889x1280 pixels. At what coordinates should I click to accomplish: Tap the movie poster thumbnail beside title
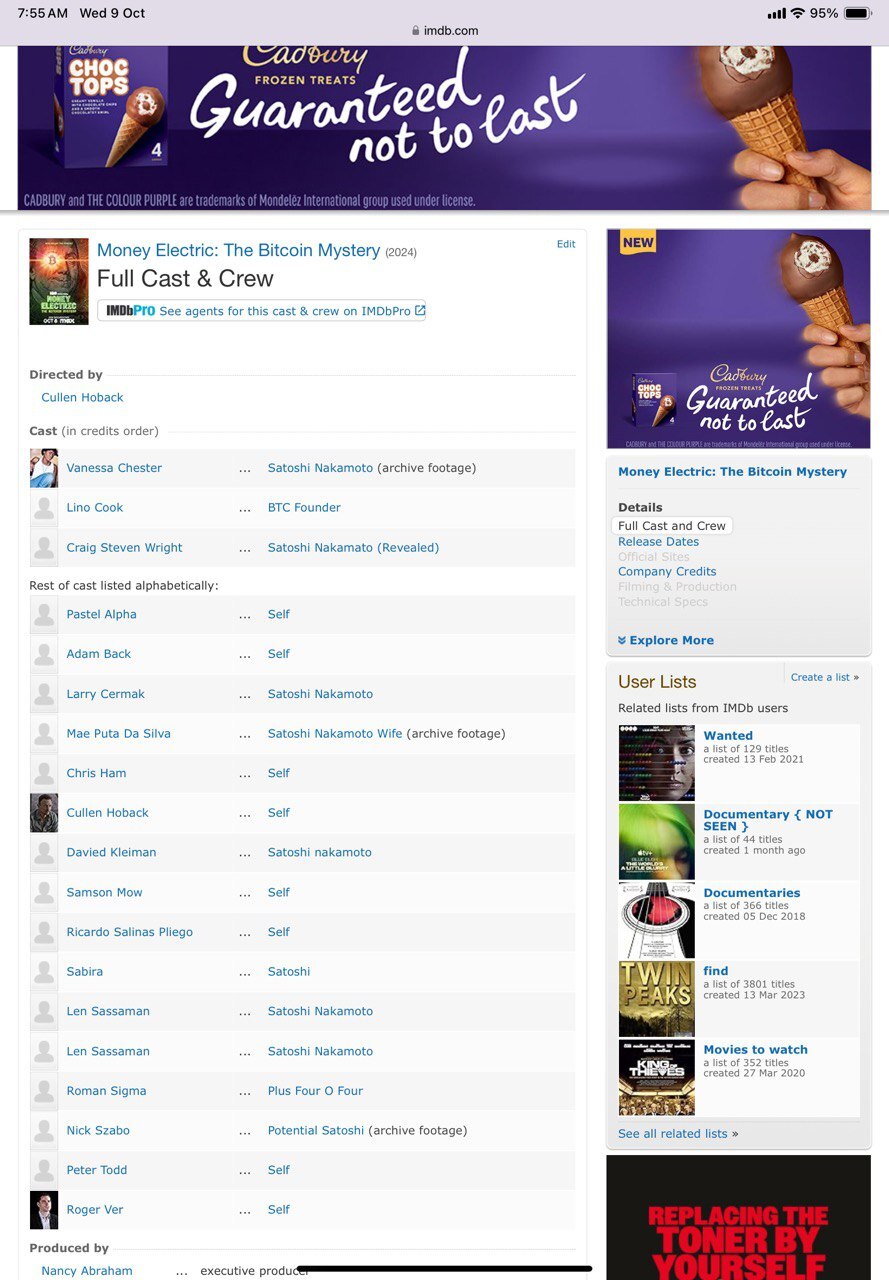coord(59,281)
